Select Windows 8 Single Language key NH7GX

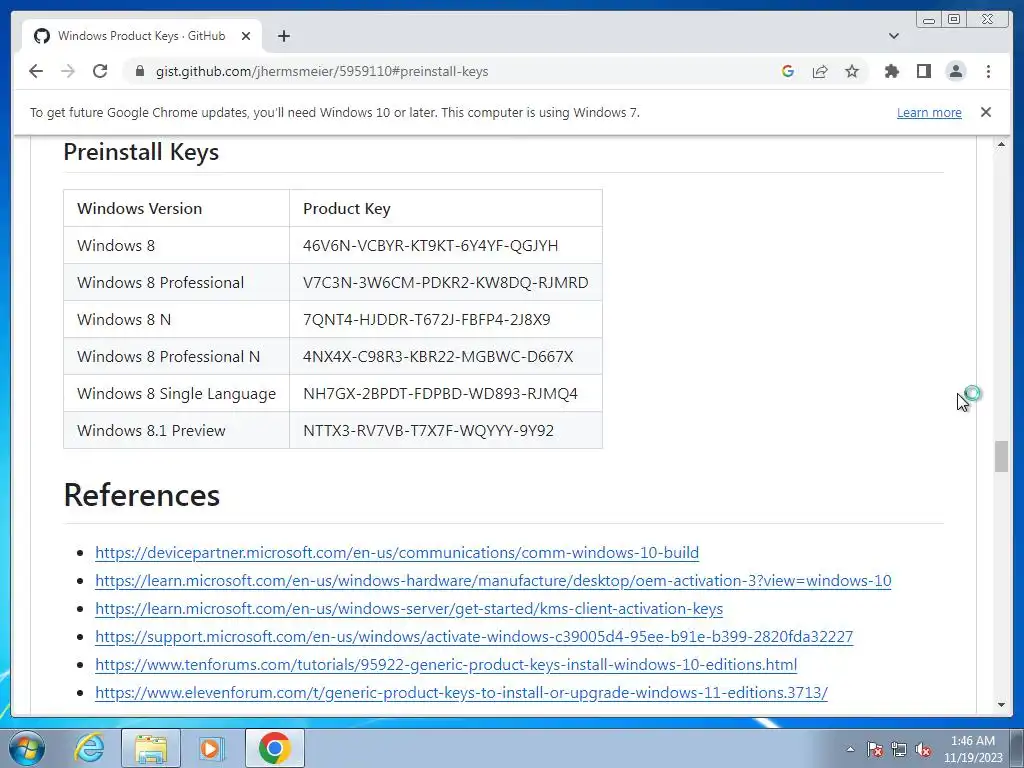click(x=440, y=394)
